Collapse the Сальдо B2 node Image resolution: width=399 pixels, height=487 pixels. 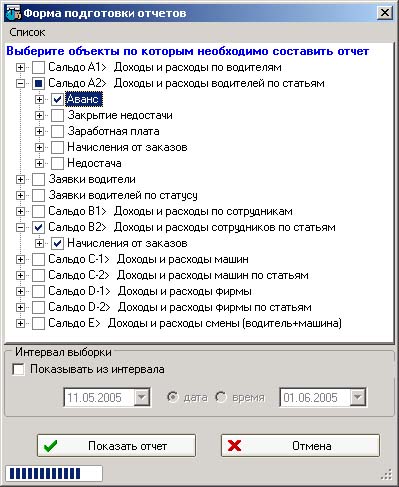point(20,227)
